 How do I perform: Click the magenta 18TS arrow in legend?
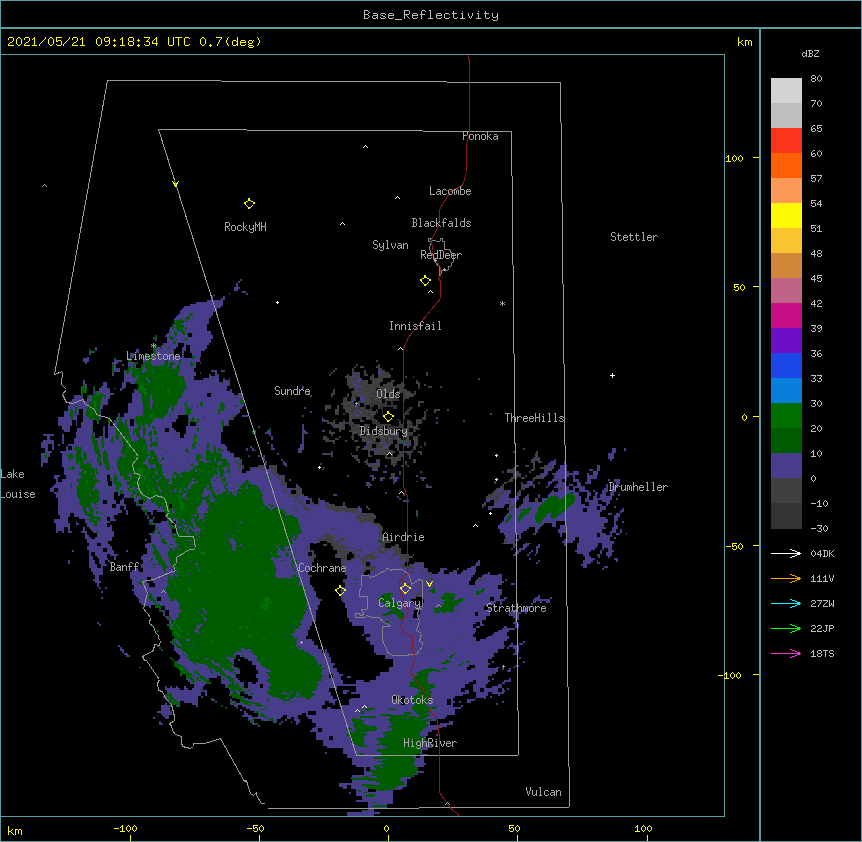pyautogui.click(x=786, y=653)
